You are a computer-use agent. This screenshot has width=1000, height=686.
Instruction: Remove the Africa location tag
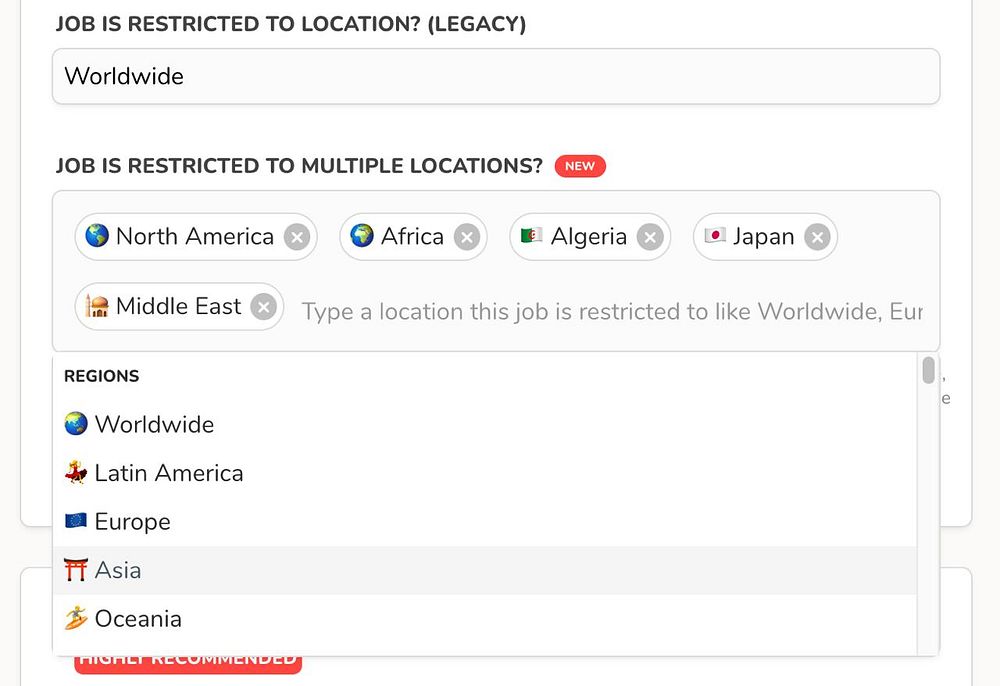pyautogui.click(x=466, y=237)
